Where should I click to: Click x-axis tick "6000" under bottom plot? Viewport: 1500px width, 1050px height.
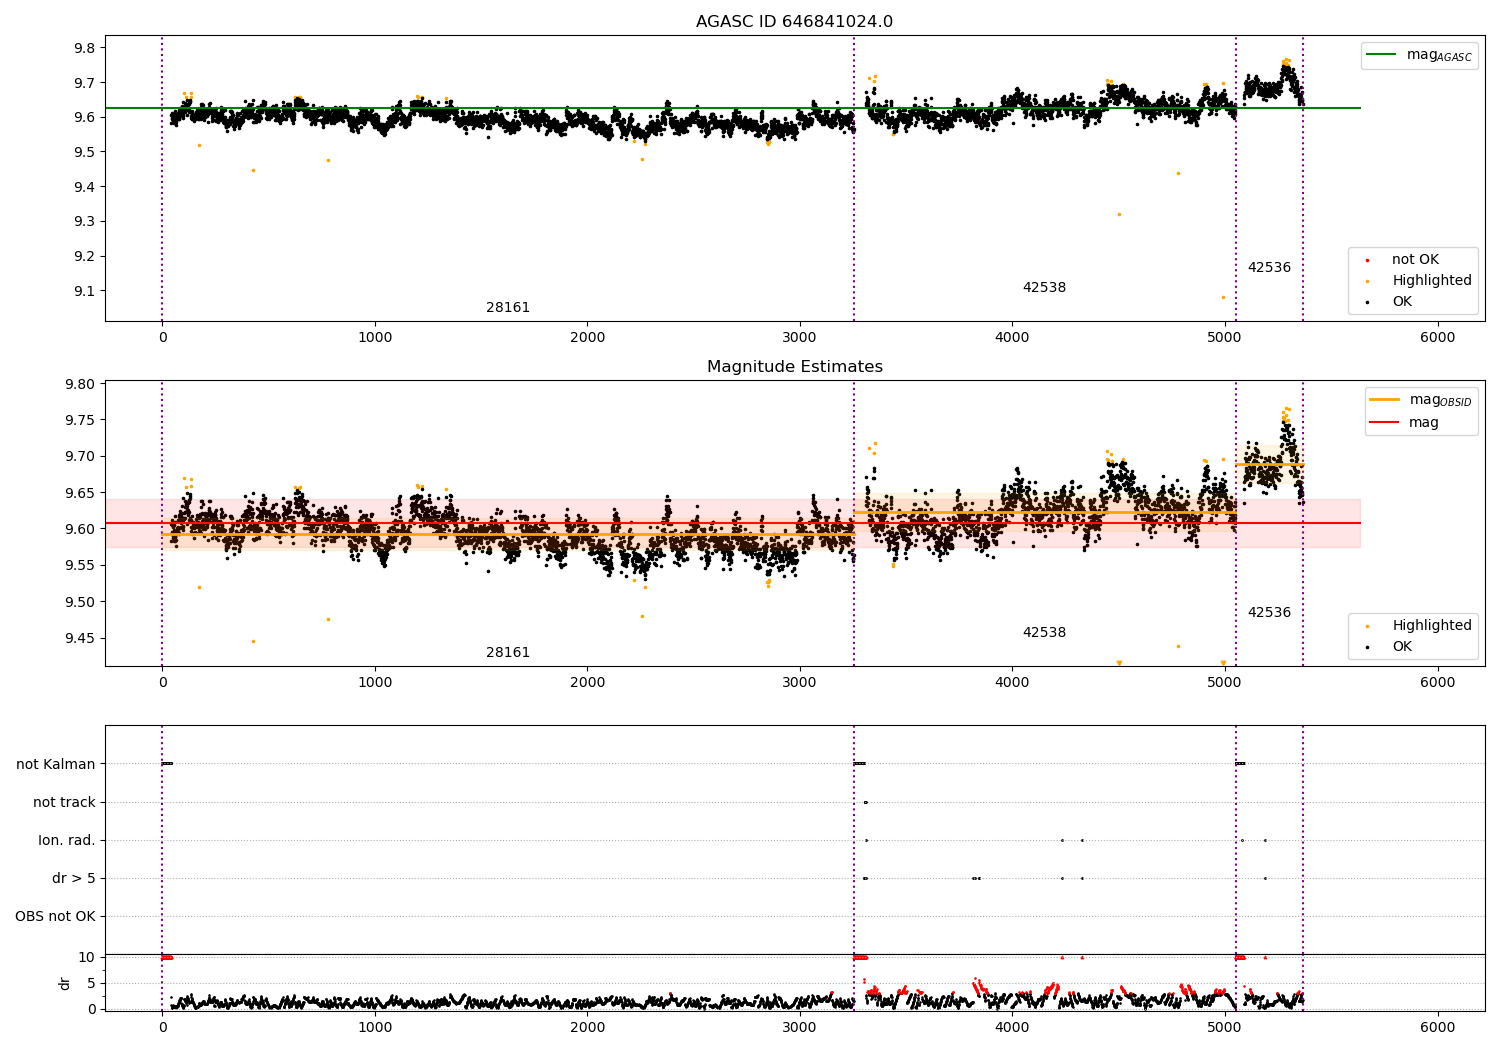[x=1438, y=1028]
